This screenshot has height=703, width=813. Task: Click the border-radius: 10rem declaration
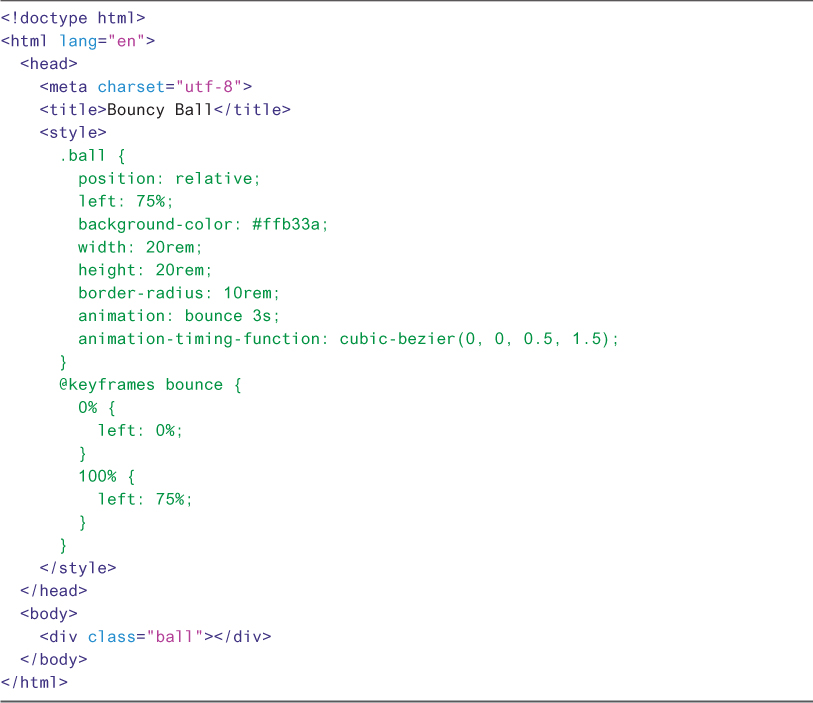179,293
